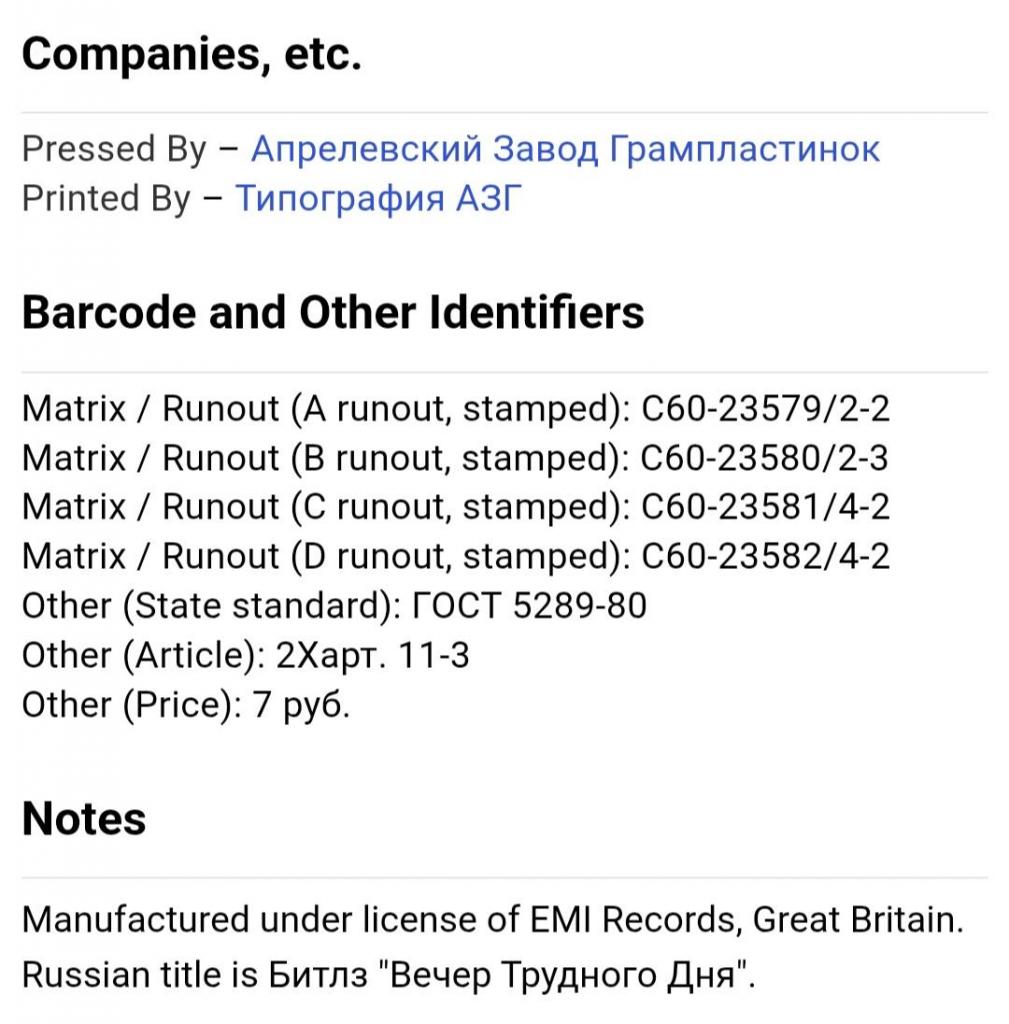Click the Russian title Битлз note line
This screenshot has height=1024, width=1009.
(x=389, y=975)
